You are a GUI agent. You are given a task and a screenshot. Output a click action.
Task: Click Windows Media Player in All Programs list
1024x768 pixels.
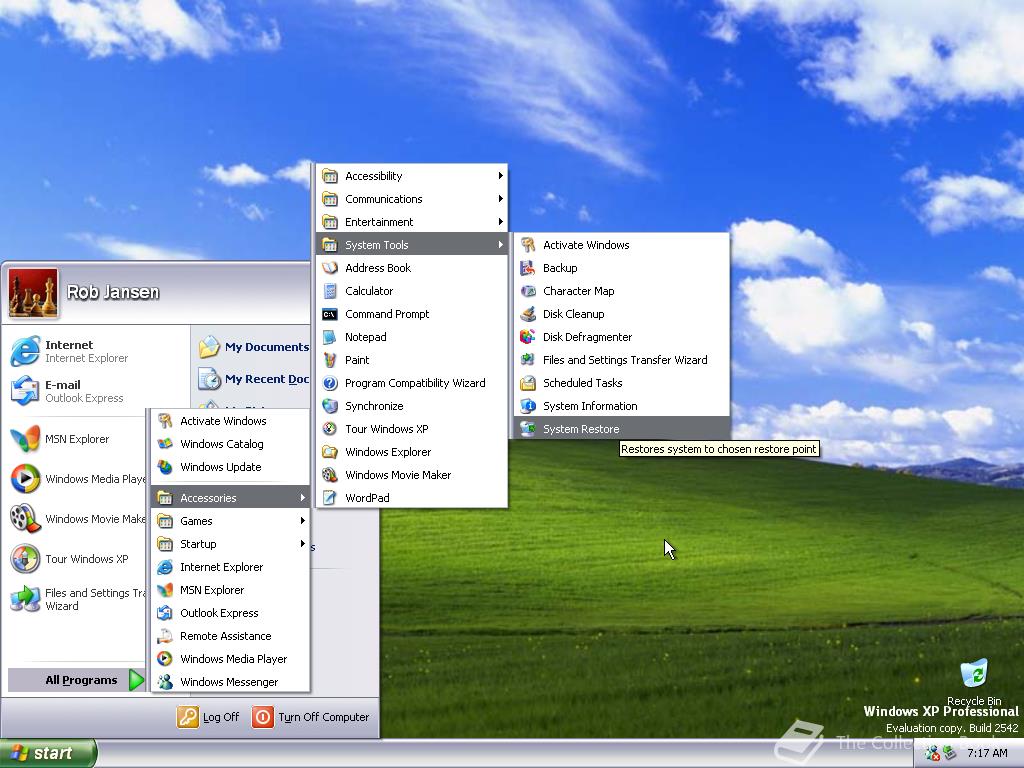pyautogui.click(x=230, y=659)
